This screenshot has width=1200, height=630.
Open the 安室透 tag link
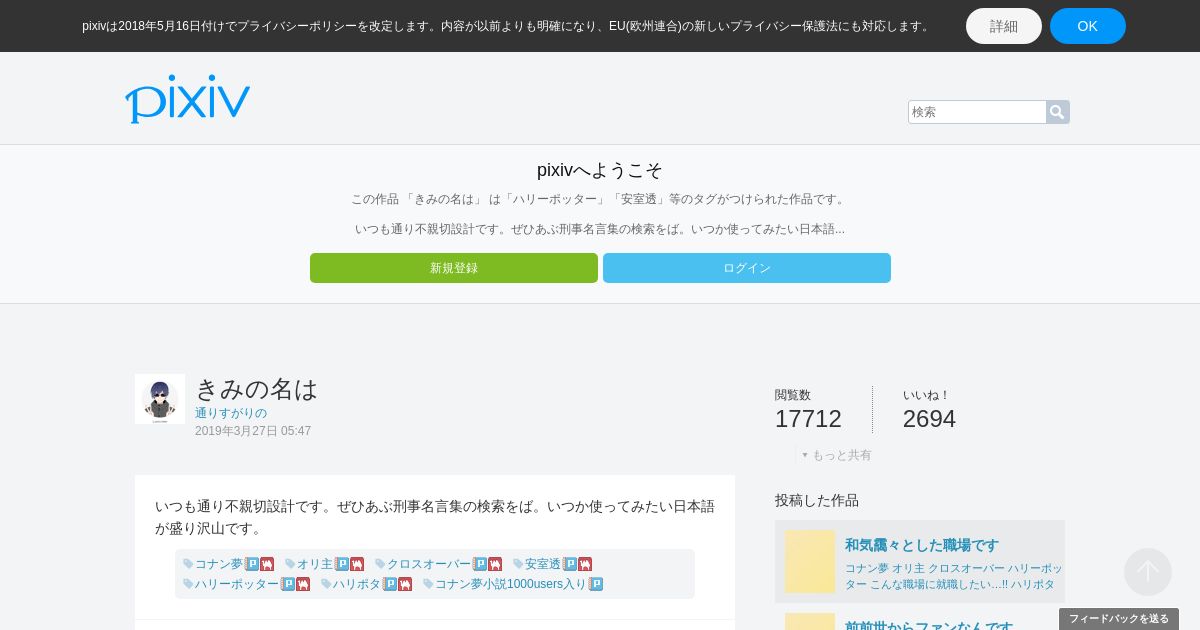point(543,564)
